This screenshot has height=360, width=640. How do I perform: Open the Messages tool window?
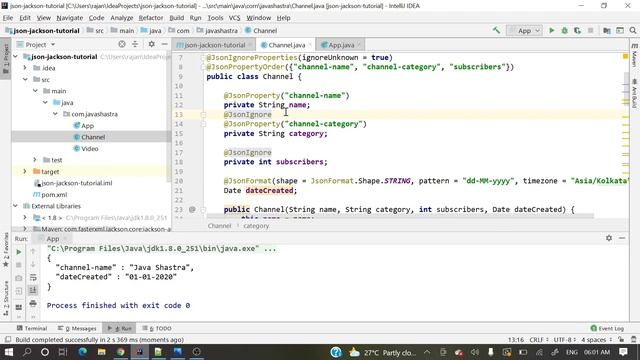(78, 328)
